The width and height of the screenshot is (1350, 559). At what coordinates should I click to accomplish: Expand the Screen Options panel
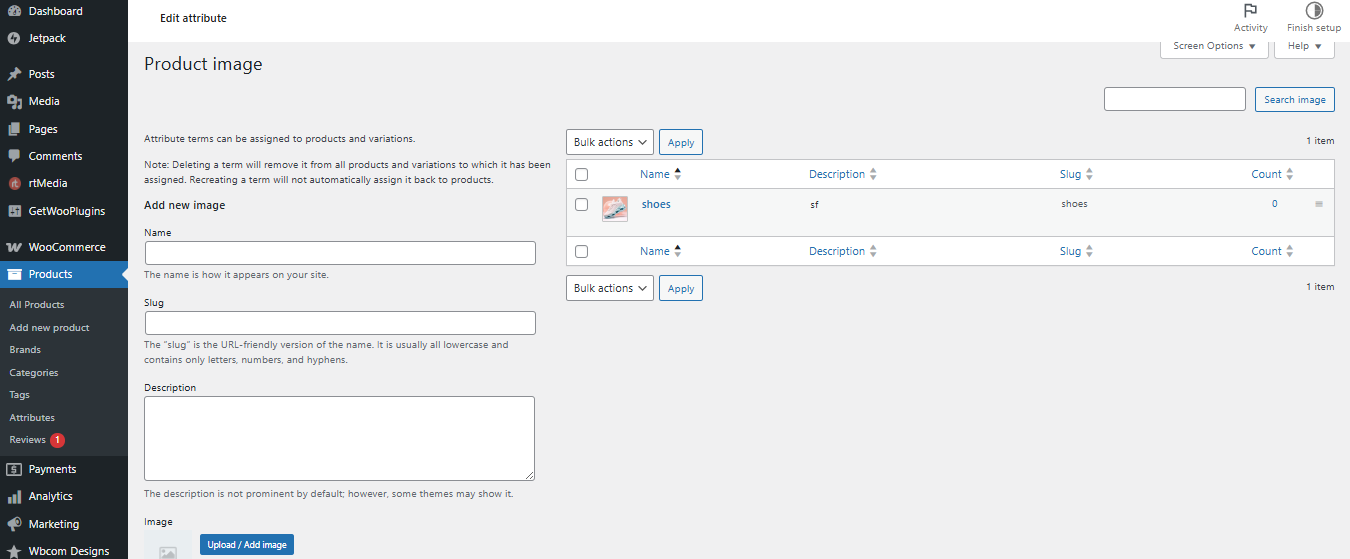click(1214, 46)
